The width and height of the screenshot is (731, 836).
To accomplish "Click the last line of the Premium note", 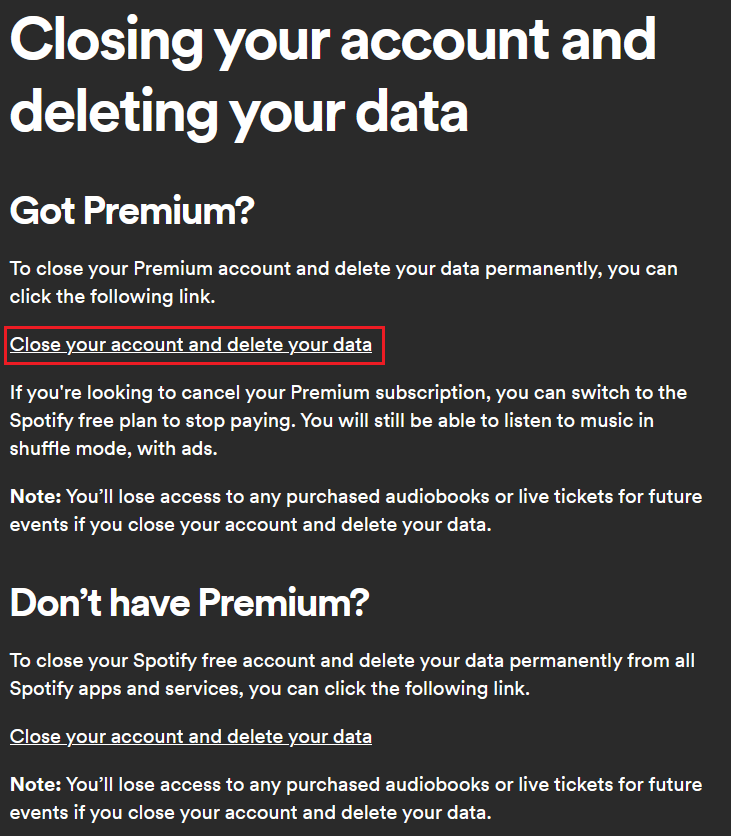I will point(250,524).
